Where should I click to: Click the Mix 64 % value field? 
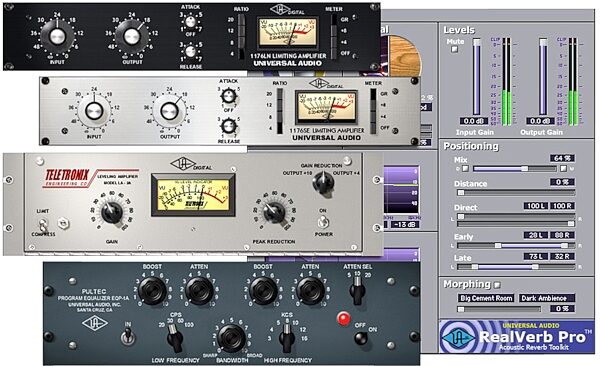click(562, 158)
